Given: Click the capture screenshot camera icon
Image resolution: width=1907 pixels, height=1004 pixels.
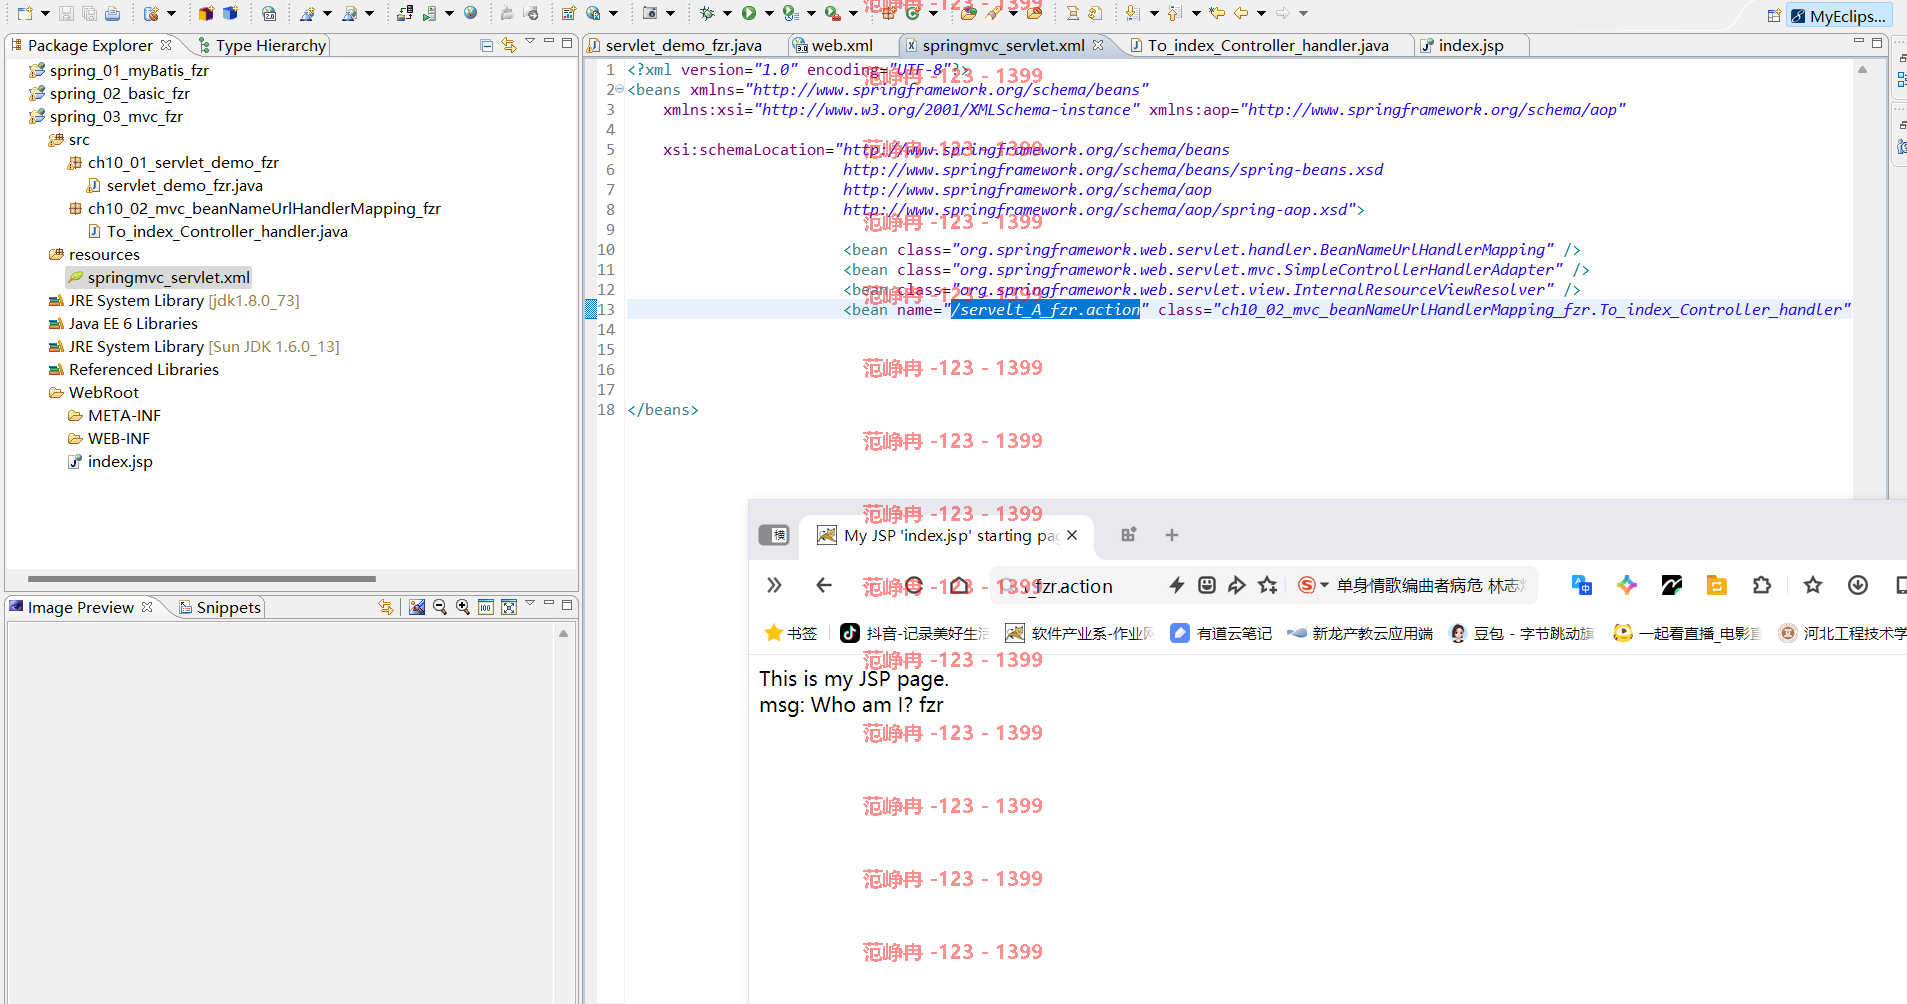Looking at the screenshot, I should [650, 13].
